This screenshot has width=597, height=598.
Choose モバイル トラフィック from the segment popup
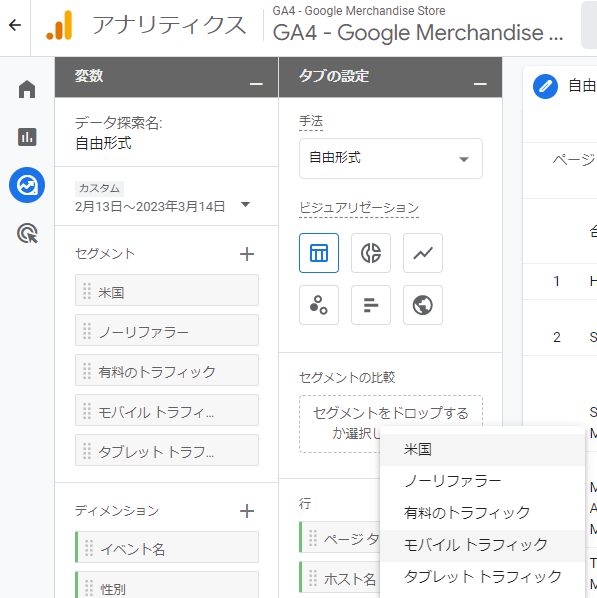point(482,545)
